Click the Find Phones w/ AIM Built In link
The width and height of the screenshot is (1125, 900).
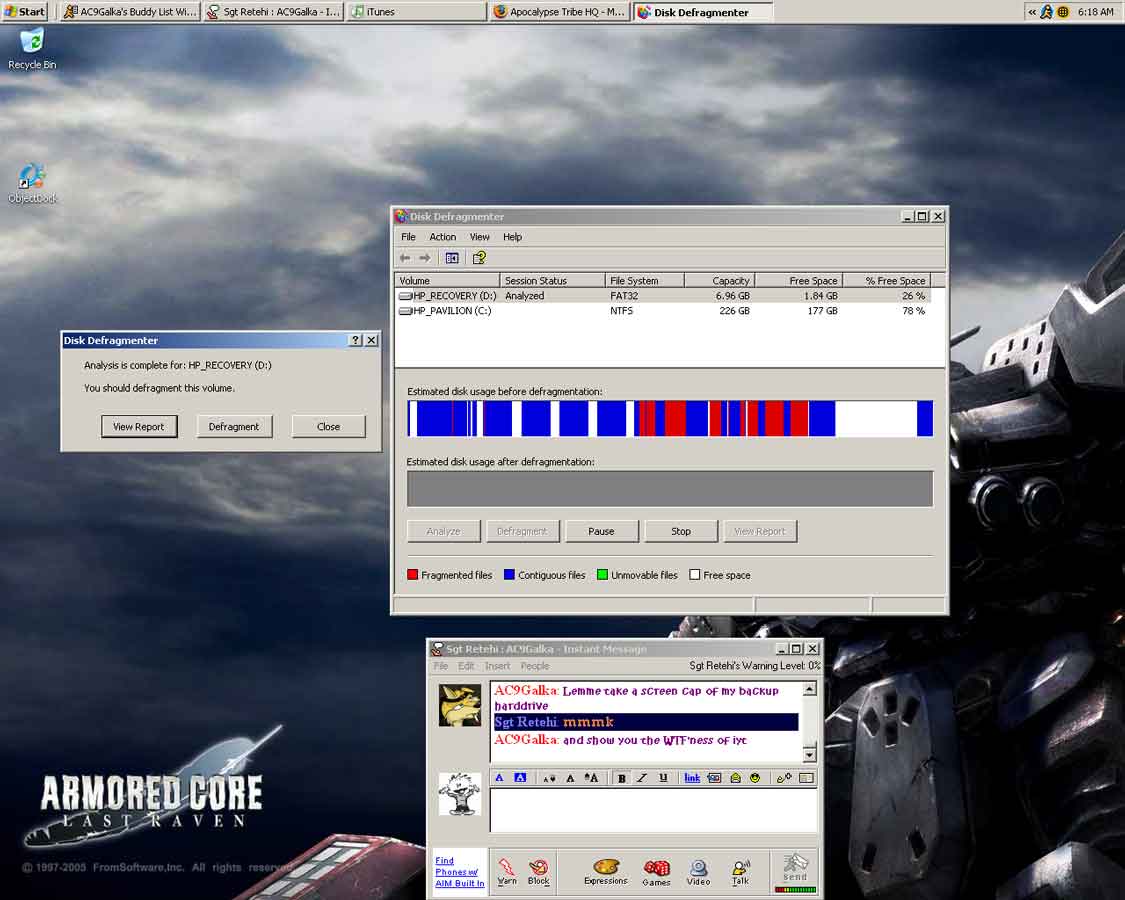(459, 872)
